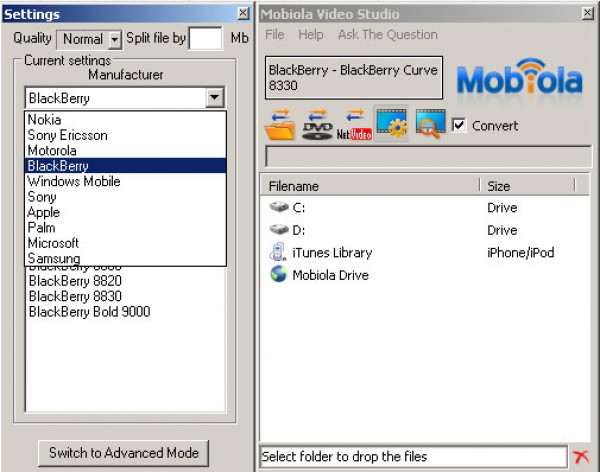600x472 pixels.
Task: Click the Size column header
Action: (x=527, y=186)
